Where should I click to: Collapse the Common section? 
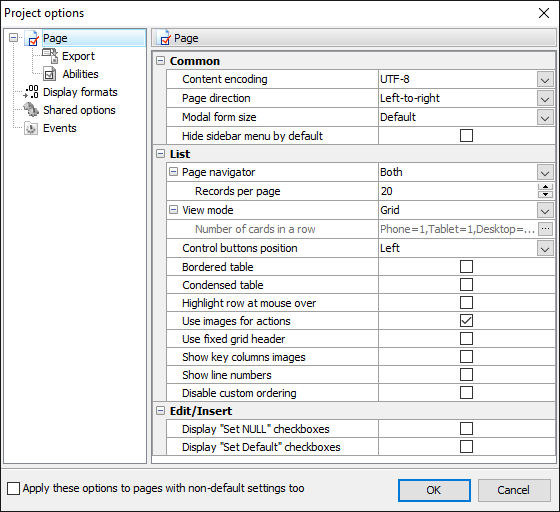(161, 61)
